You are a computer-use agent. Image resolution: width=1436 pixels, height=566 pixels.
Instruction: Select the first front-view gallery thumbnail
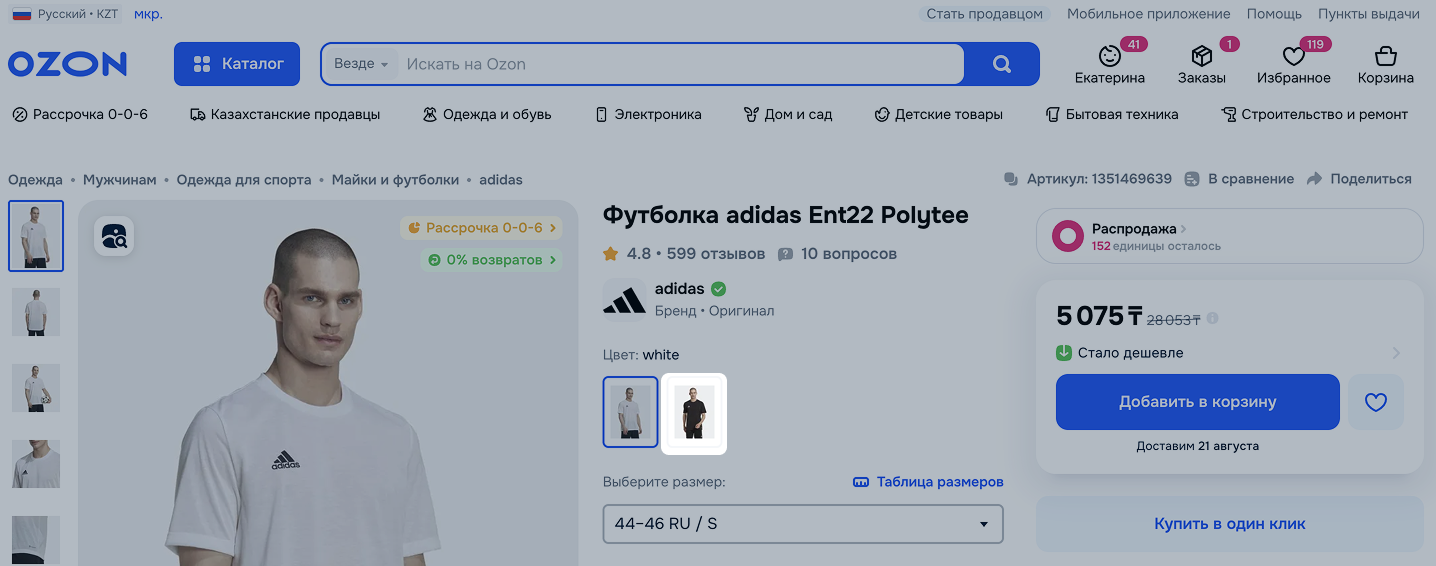(36, 236)
